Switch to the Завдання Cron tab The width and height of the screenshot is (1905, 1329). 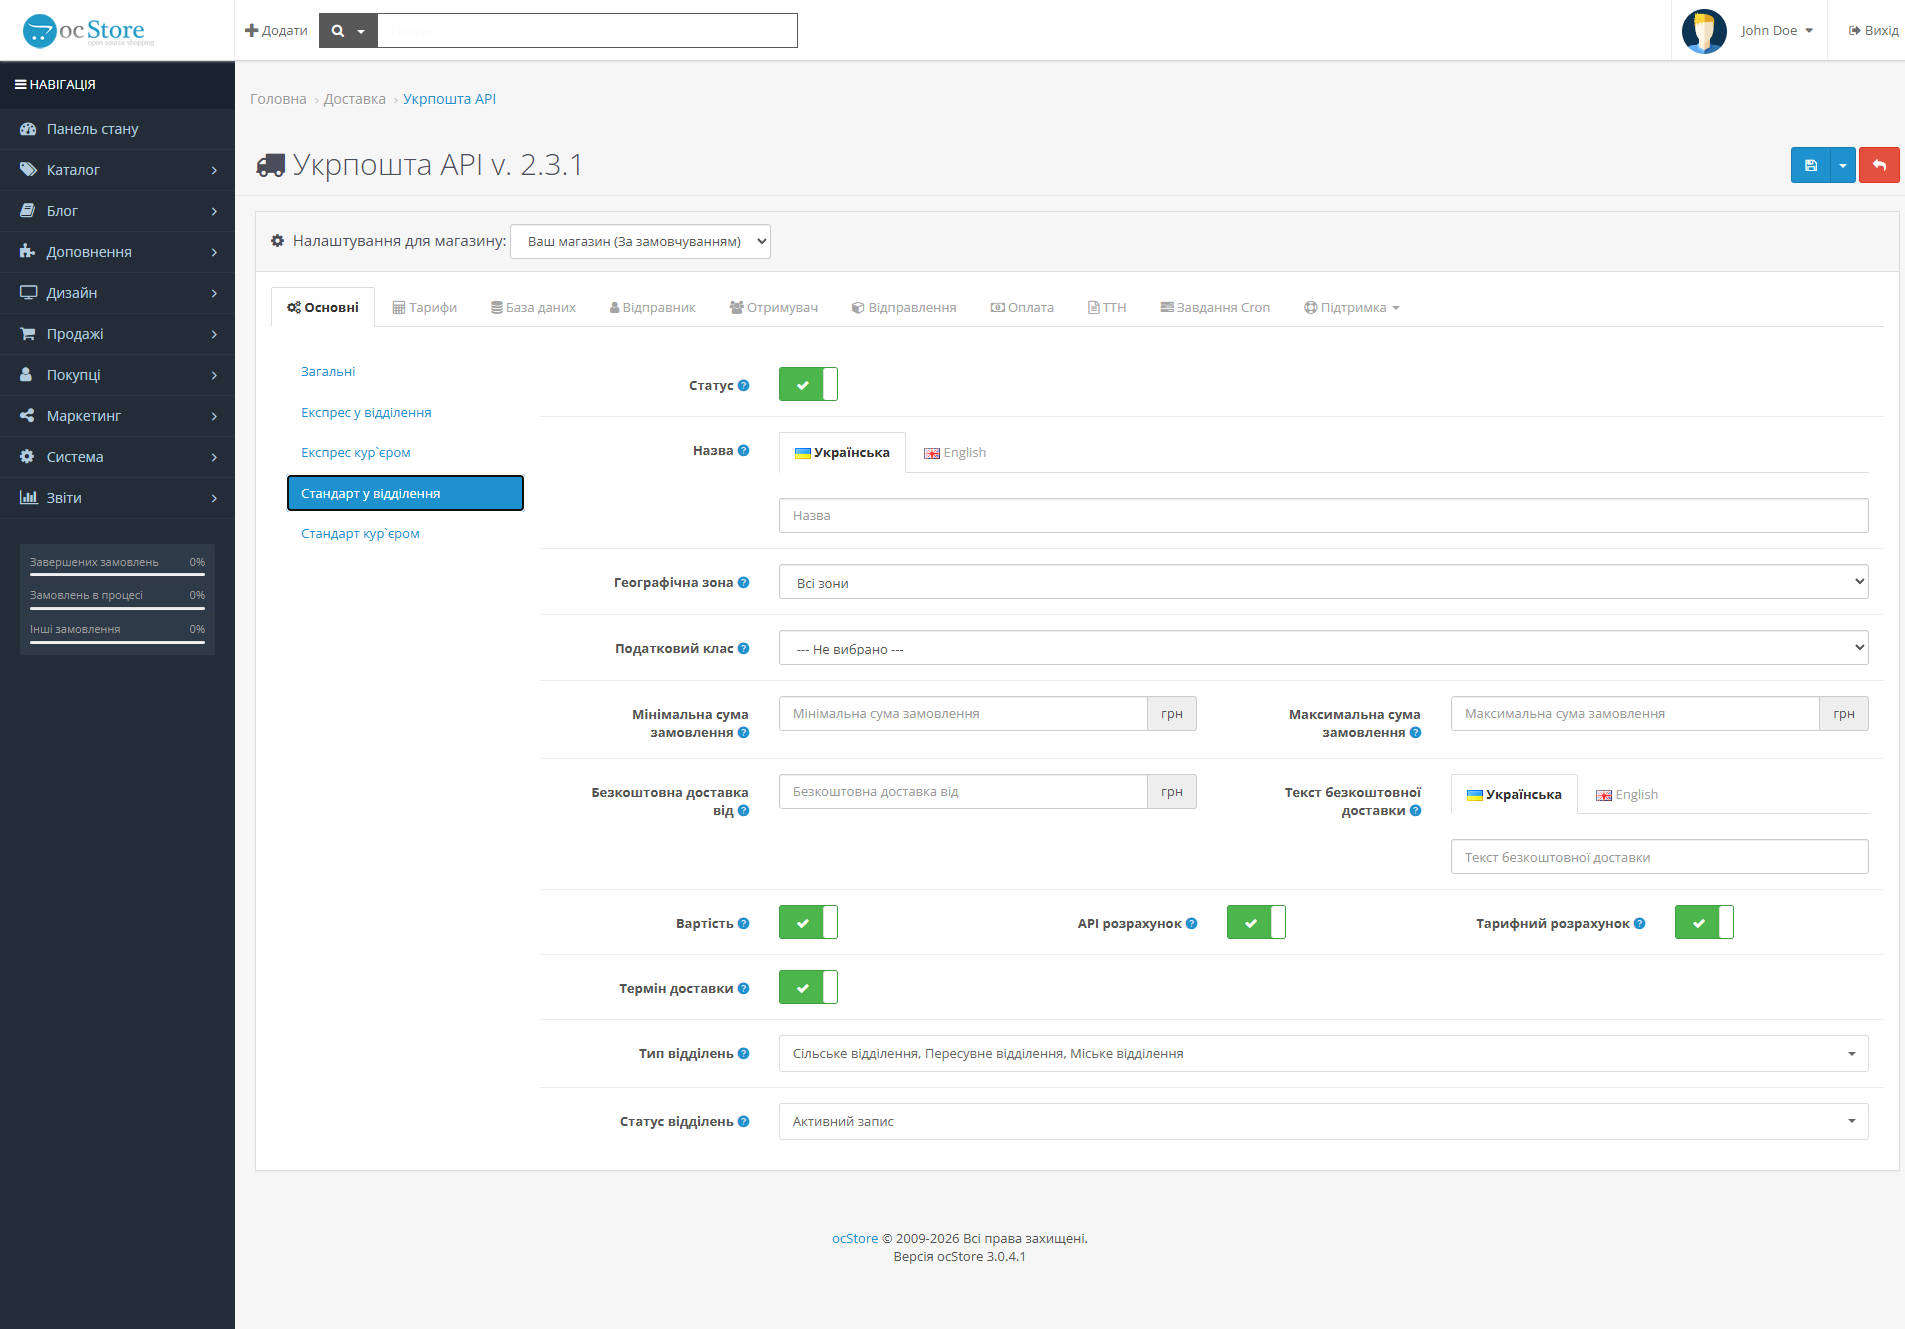(1215, 307)
